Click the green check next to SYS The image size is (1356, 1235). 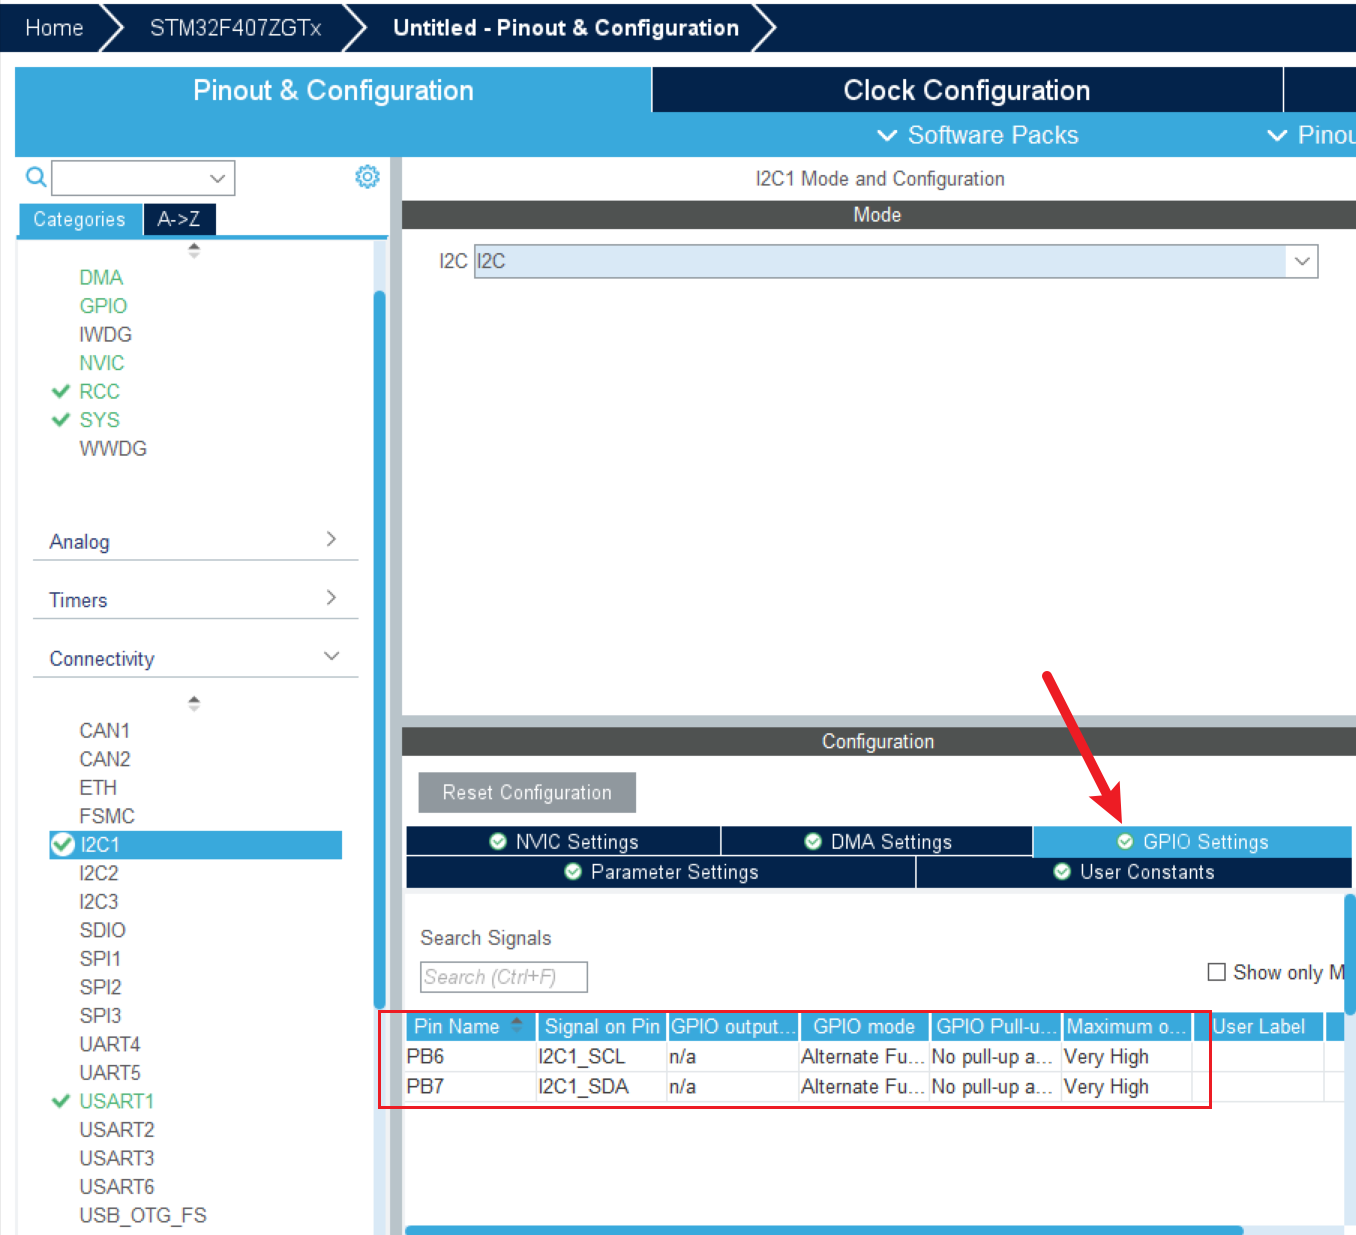(61, 420)
